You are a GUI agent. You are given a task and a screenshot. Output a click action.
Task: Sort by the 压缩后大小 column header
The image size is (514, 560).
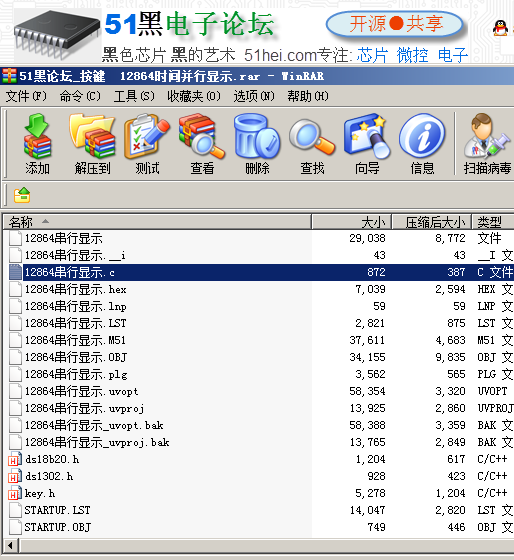[x=432, y=222]
